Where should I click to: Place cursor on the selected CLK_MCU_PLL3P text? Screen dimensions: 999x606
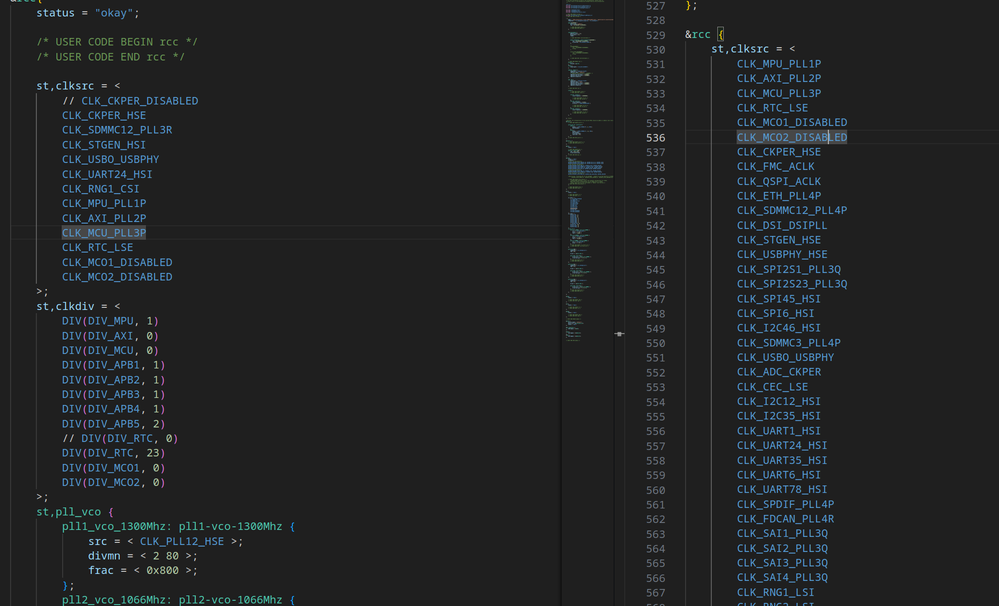click(103, 232)
